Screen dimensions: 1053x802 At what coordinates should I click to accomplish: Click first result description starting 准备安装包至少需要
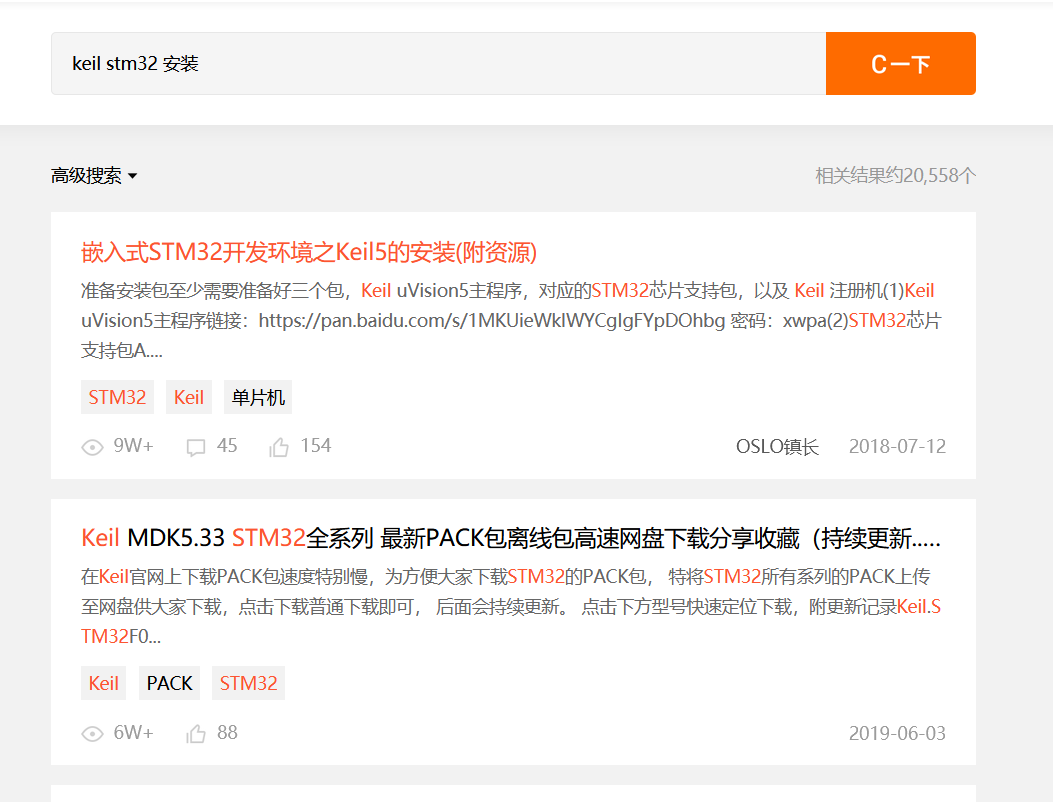point(511,320)
